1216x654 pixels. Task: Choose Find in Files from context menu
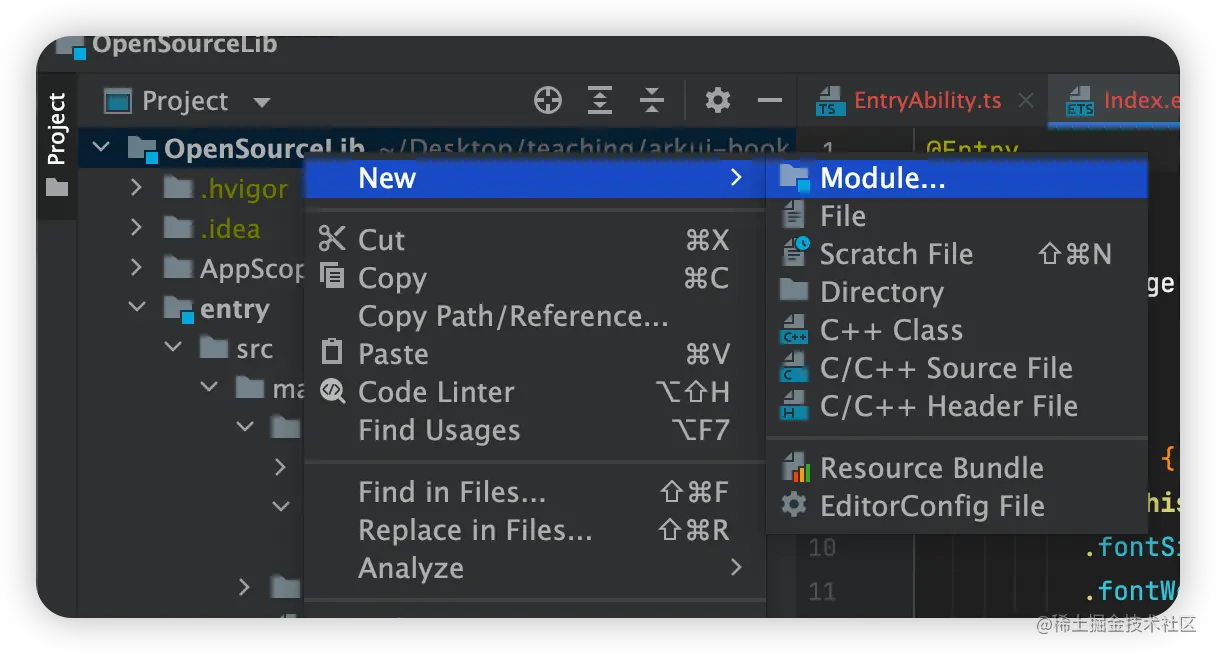coord(534,492)
